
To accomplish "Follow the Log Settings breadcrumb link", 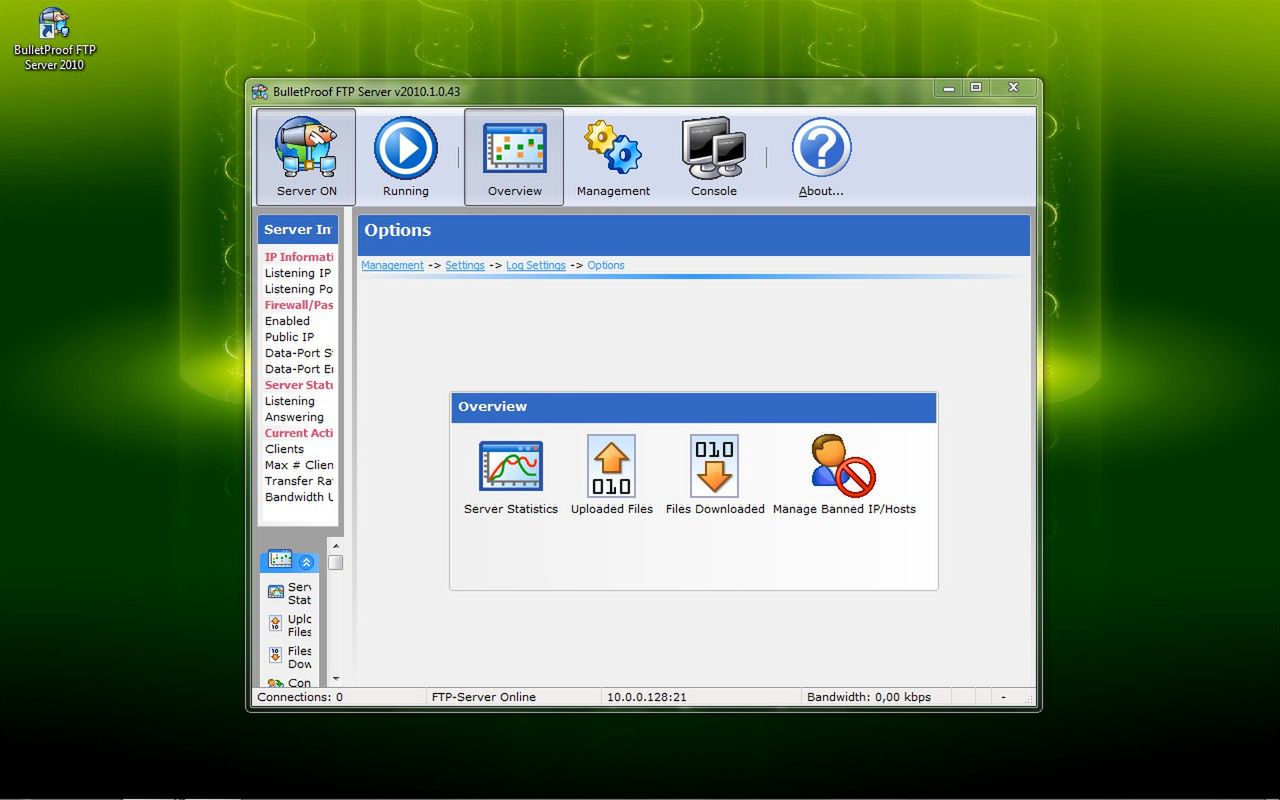I will pyautogui.click(x=536, y=265).
